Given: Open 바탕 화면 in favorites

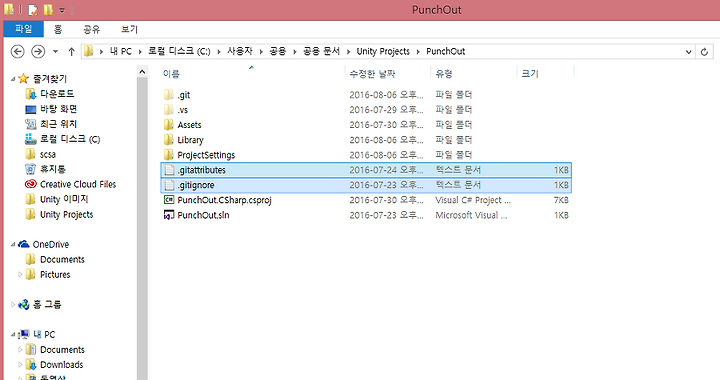Looking at the screenshot, I should pyautogui.click(x=58, y=109).
